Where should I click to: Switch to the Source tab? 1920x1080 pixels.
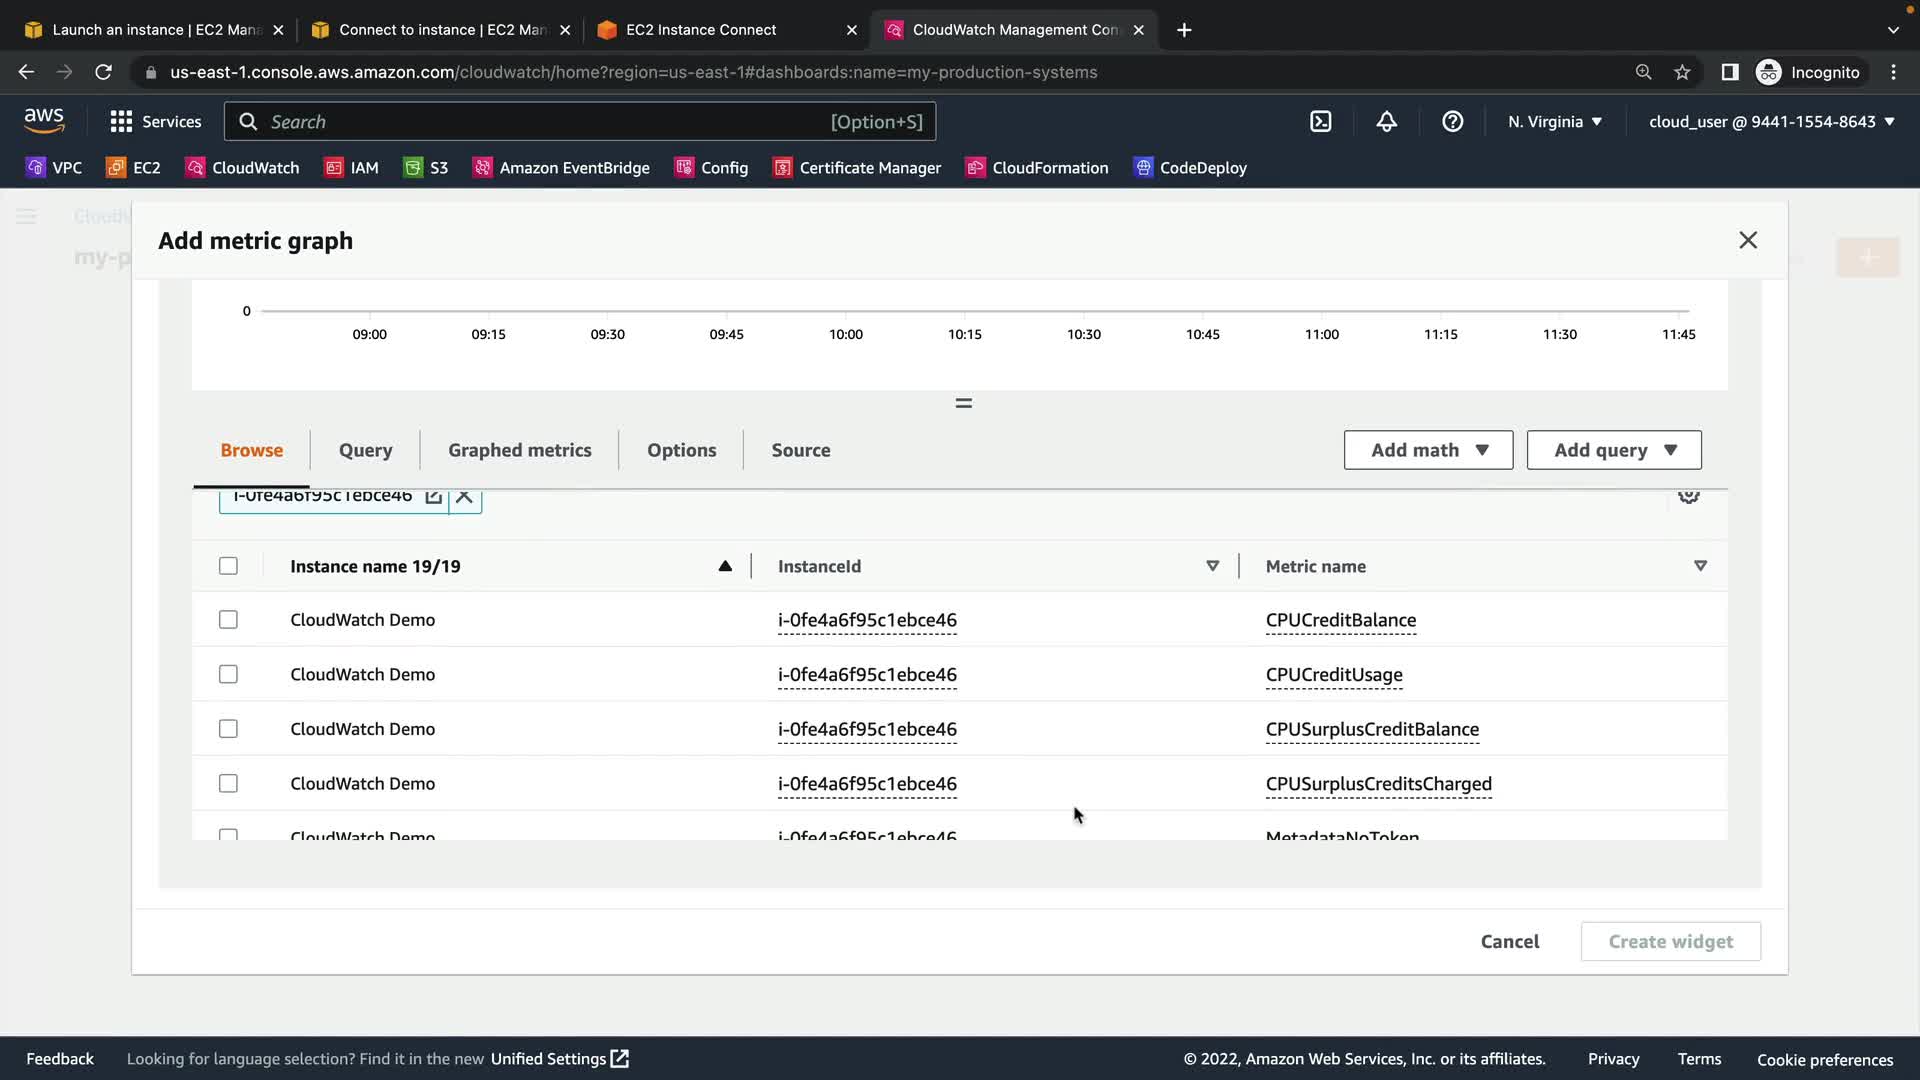pyautogui.click(x=800, y=450)
